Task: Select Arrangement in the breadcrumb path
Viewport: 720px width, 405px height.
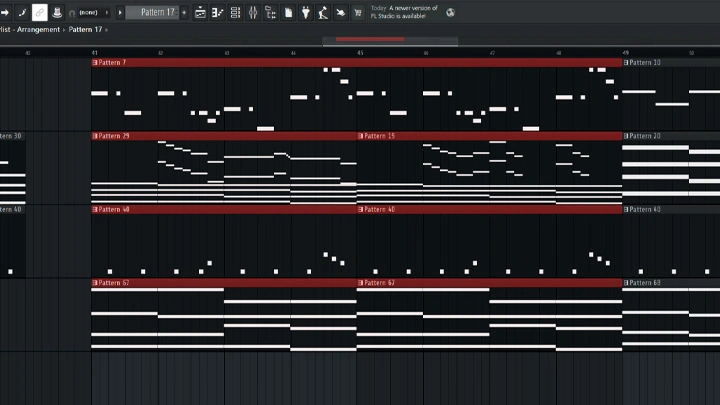Action: pyautogui.click(x=39, y=29)
